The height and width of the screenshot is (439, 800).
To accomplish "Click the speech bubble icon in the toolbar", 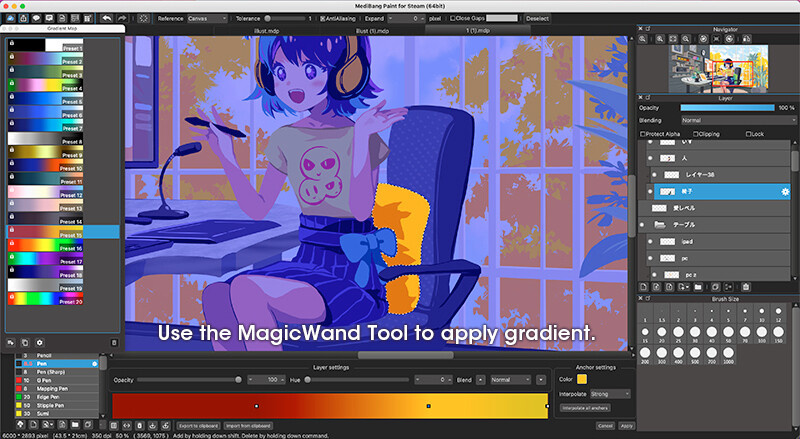I will (36, 18).
